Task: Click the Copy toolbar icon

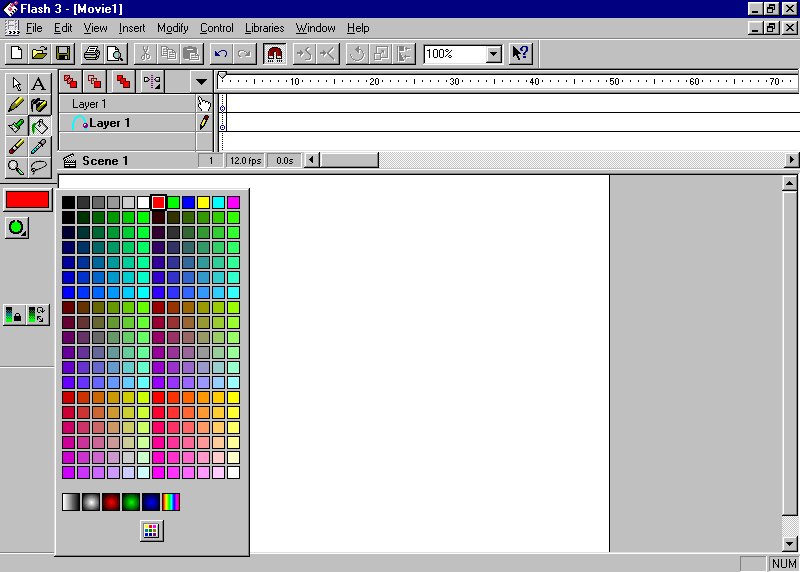Action: click(x=168, y=54)
